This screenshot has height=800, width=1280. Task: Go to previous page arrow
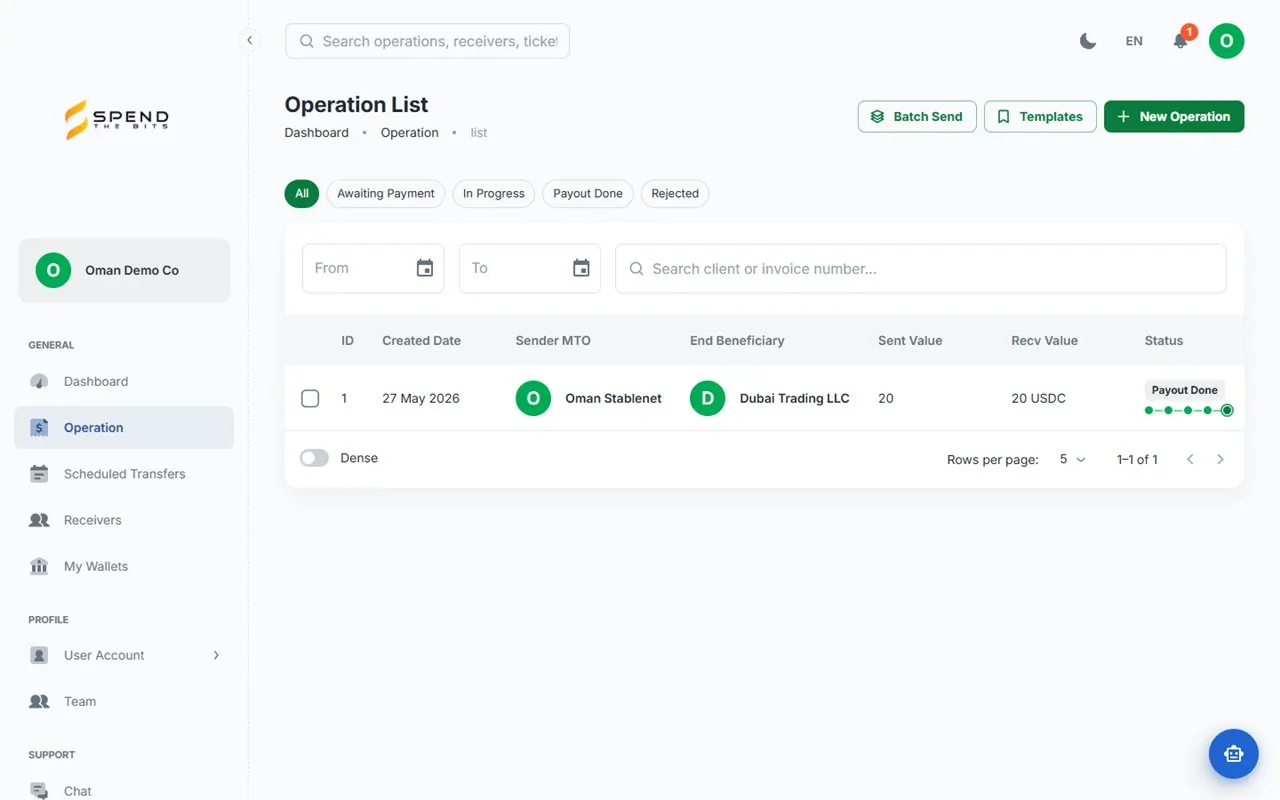click(1190, 459)
